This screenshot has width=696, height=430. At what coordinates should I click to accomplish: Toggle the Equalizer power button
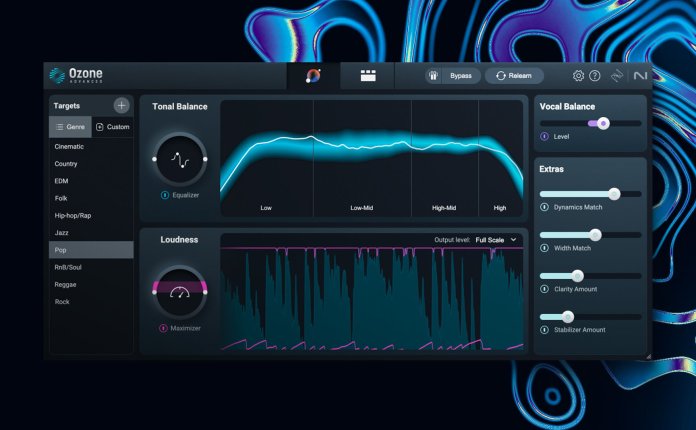(165, 195)
